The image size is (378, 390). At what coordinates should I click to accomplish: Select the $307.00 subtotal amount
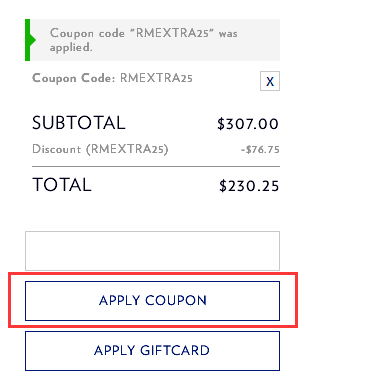pyautogui.click(x=248, y=124)
